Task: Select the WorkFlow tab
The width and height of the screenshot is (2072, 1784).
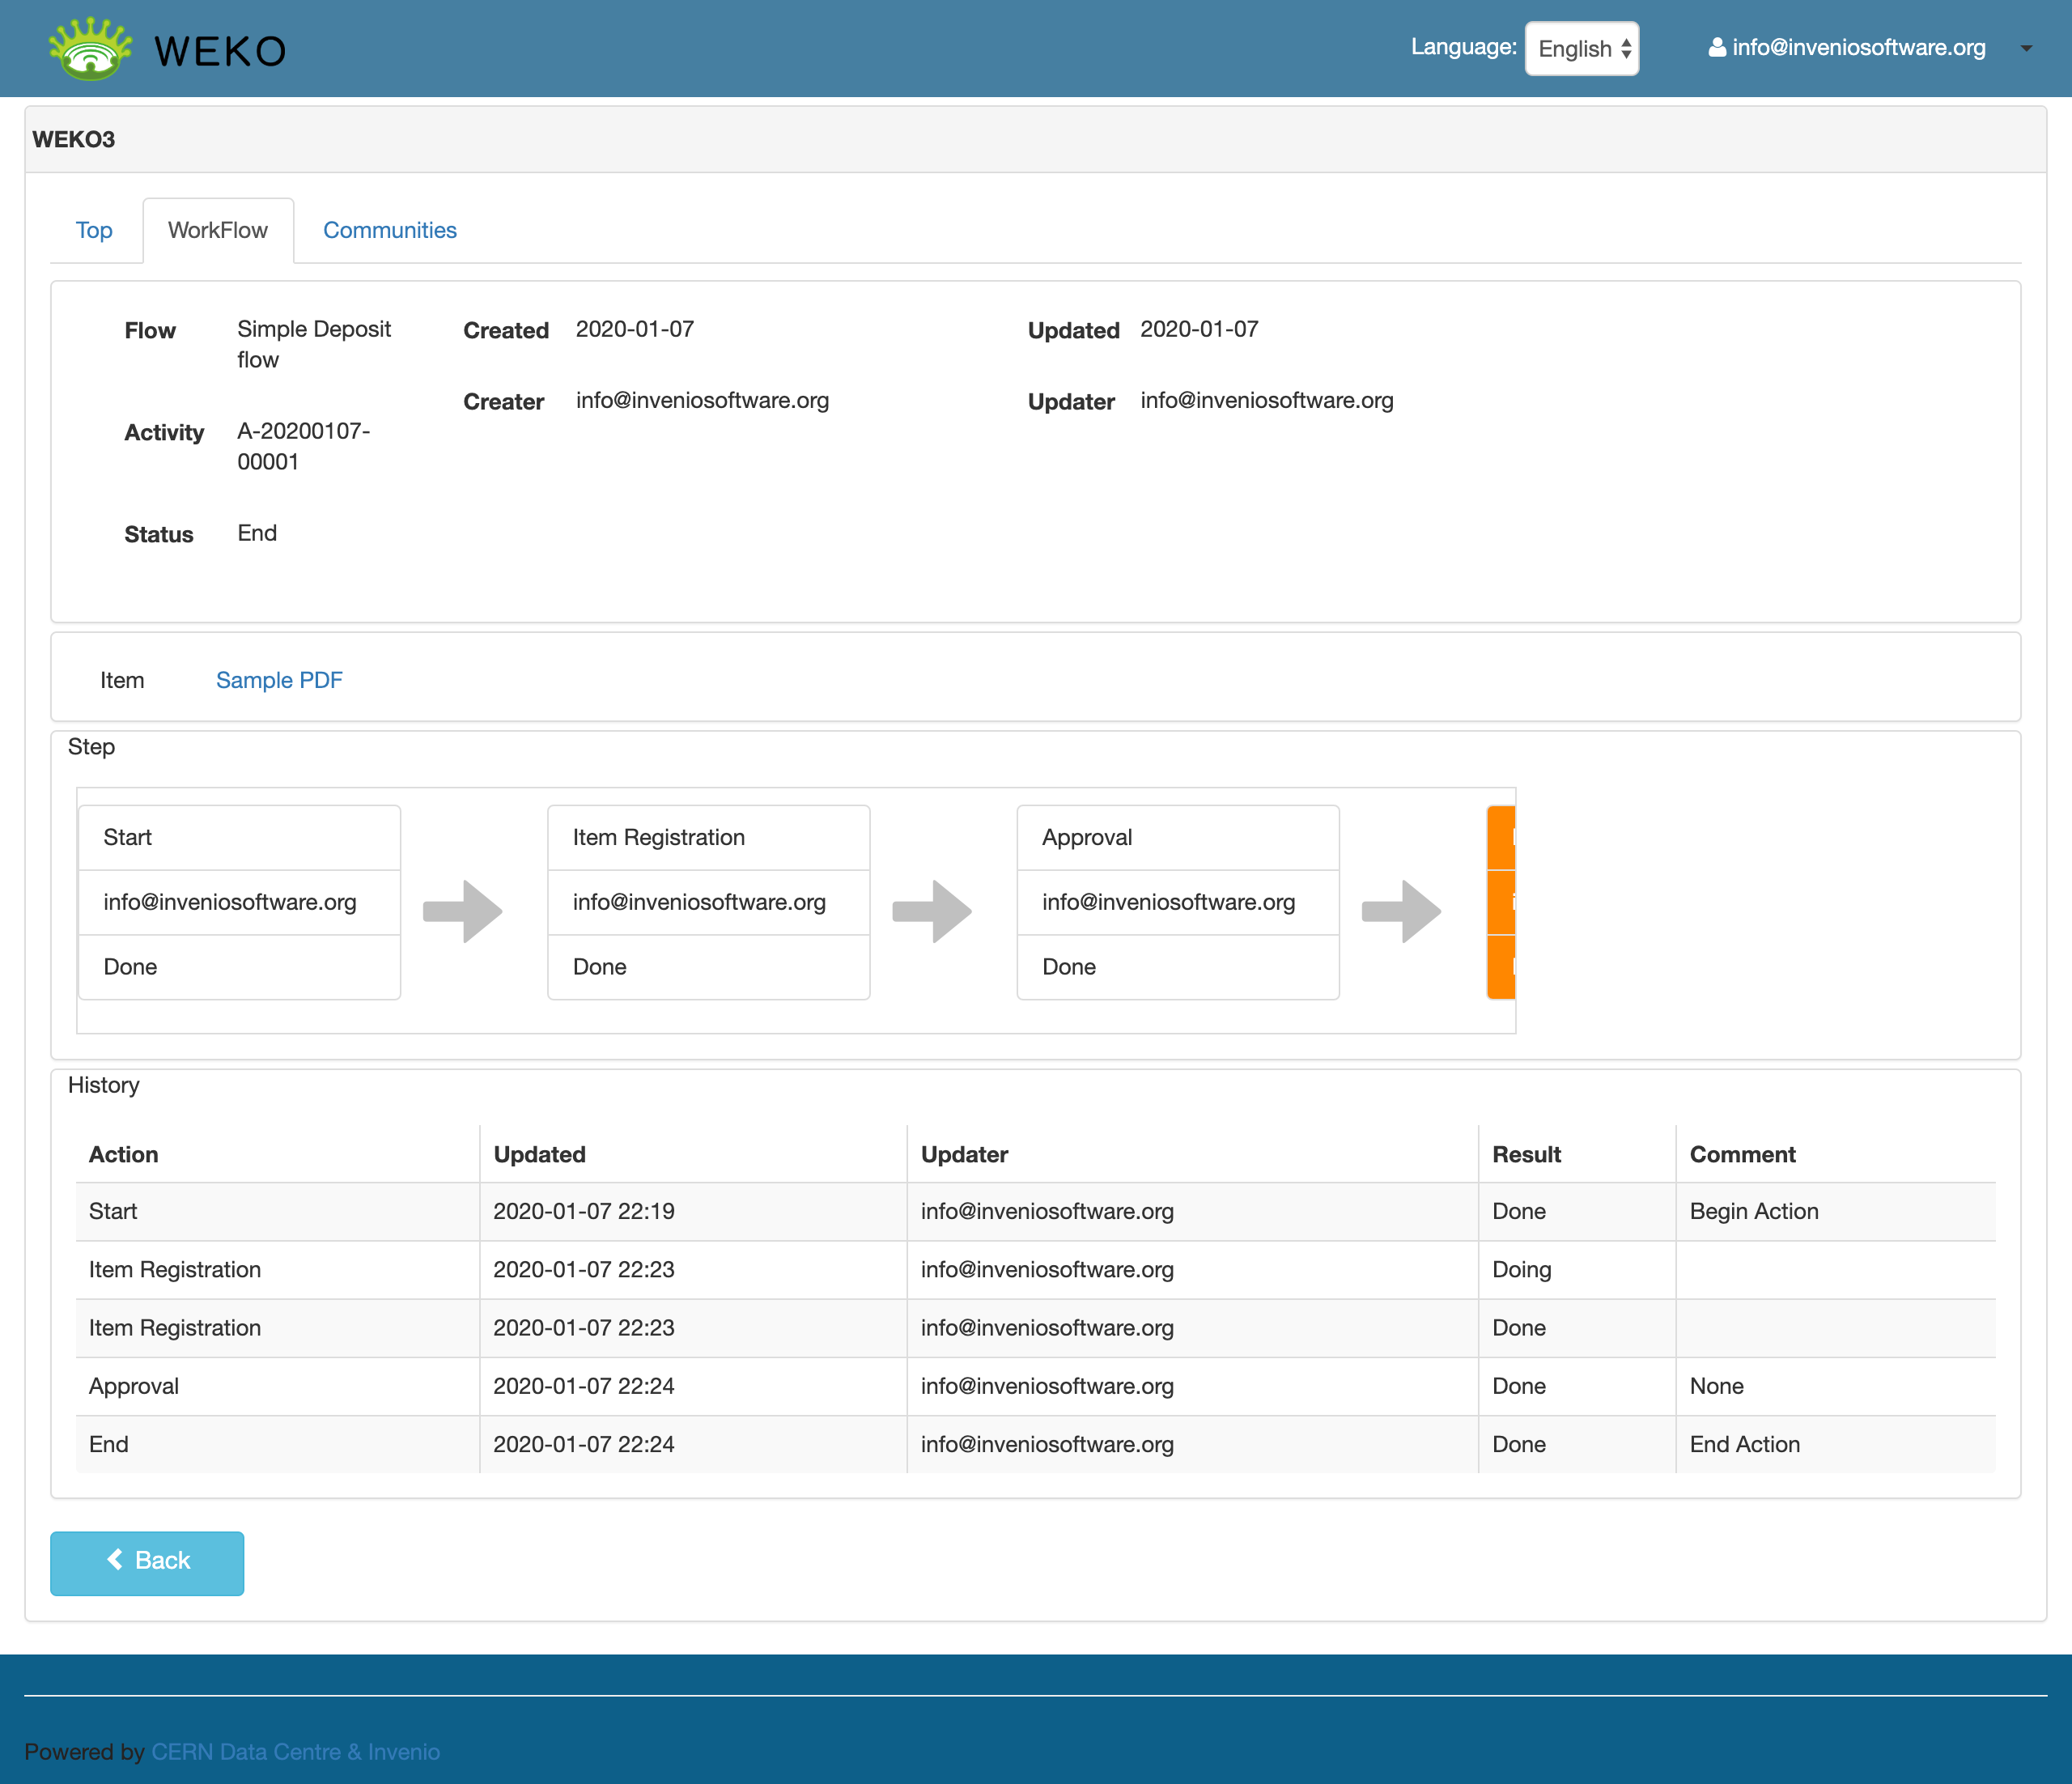Action: (218, 230)
